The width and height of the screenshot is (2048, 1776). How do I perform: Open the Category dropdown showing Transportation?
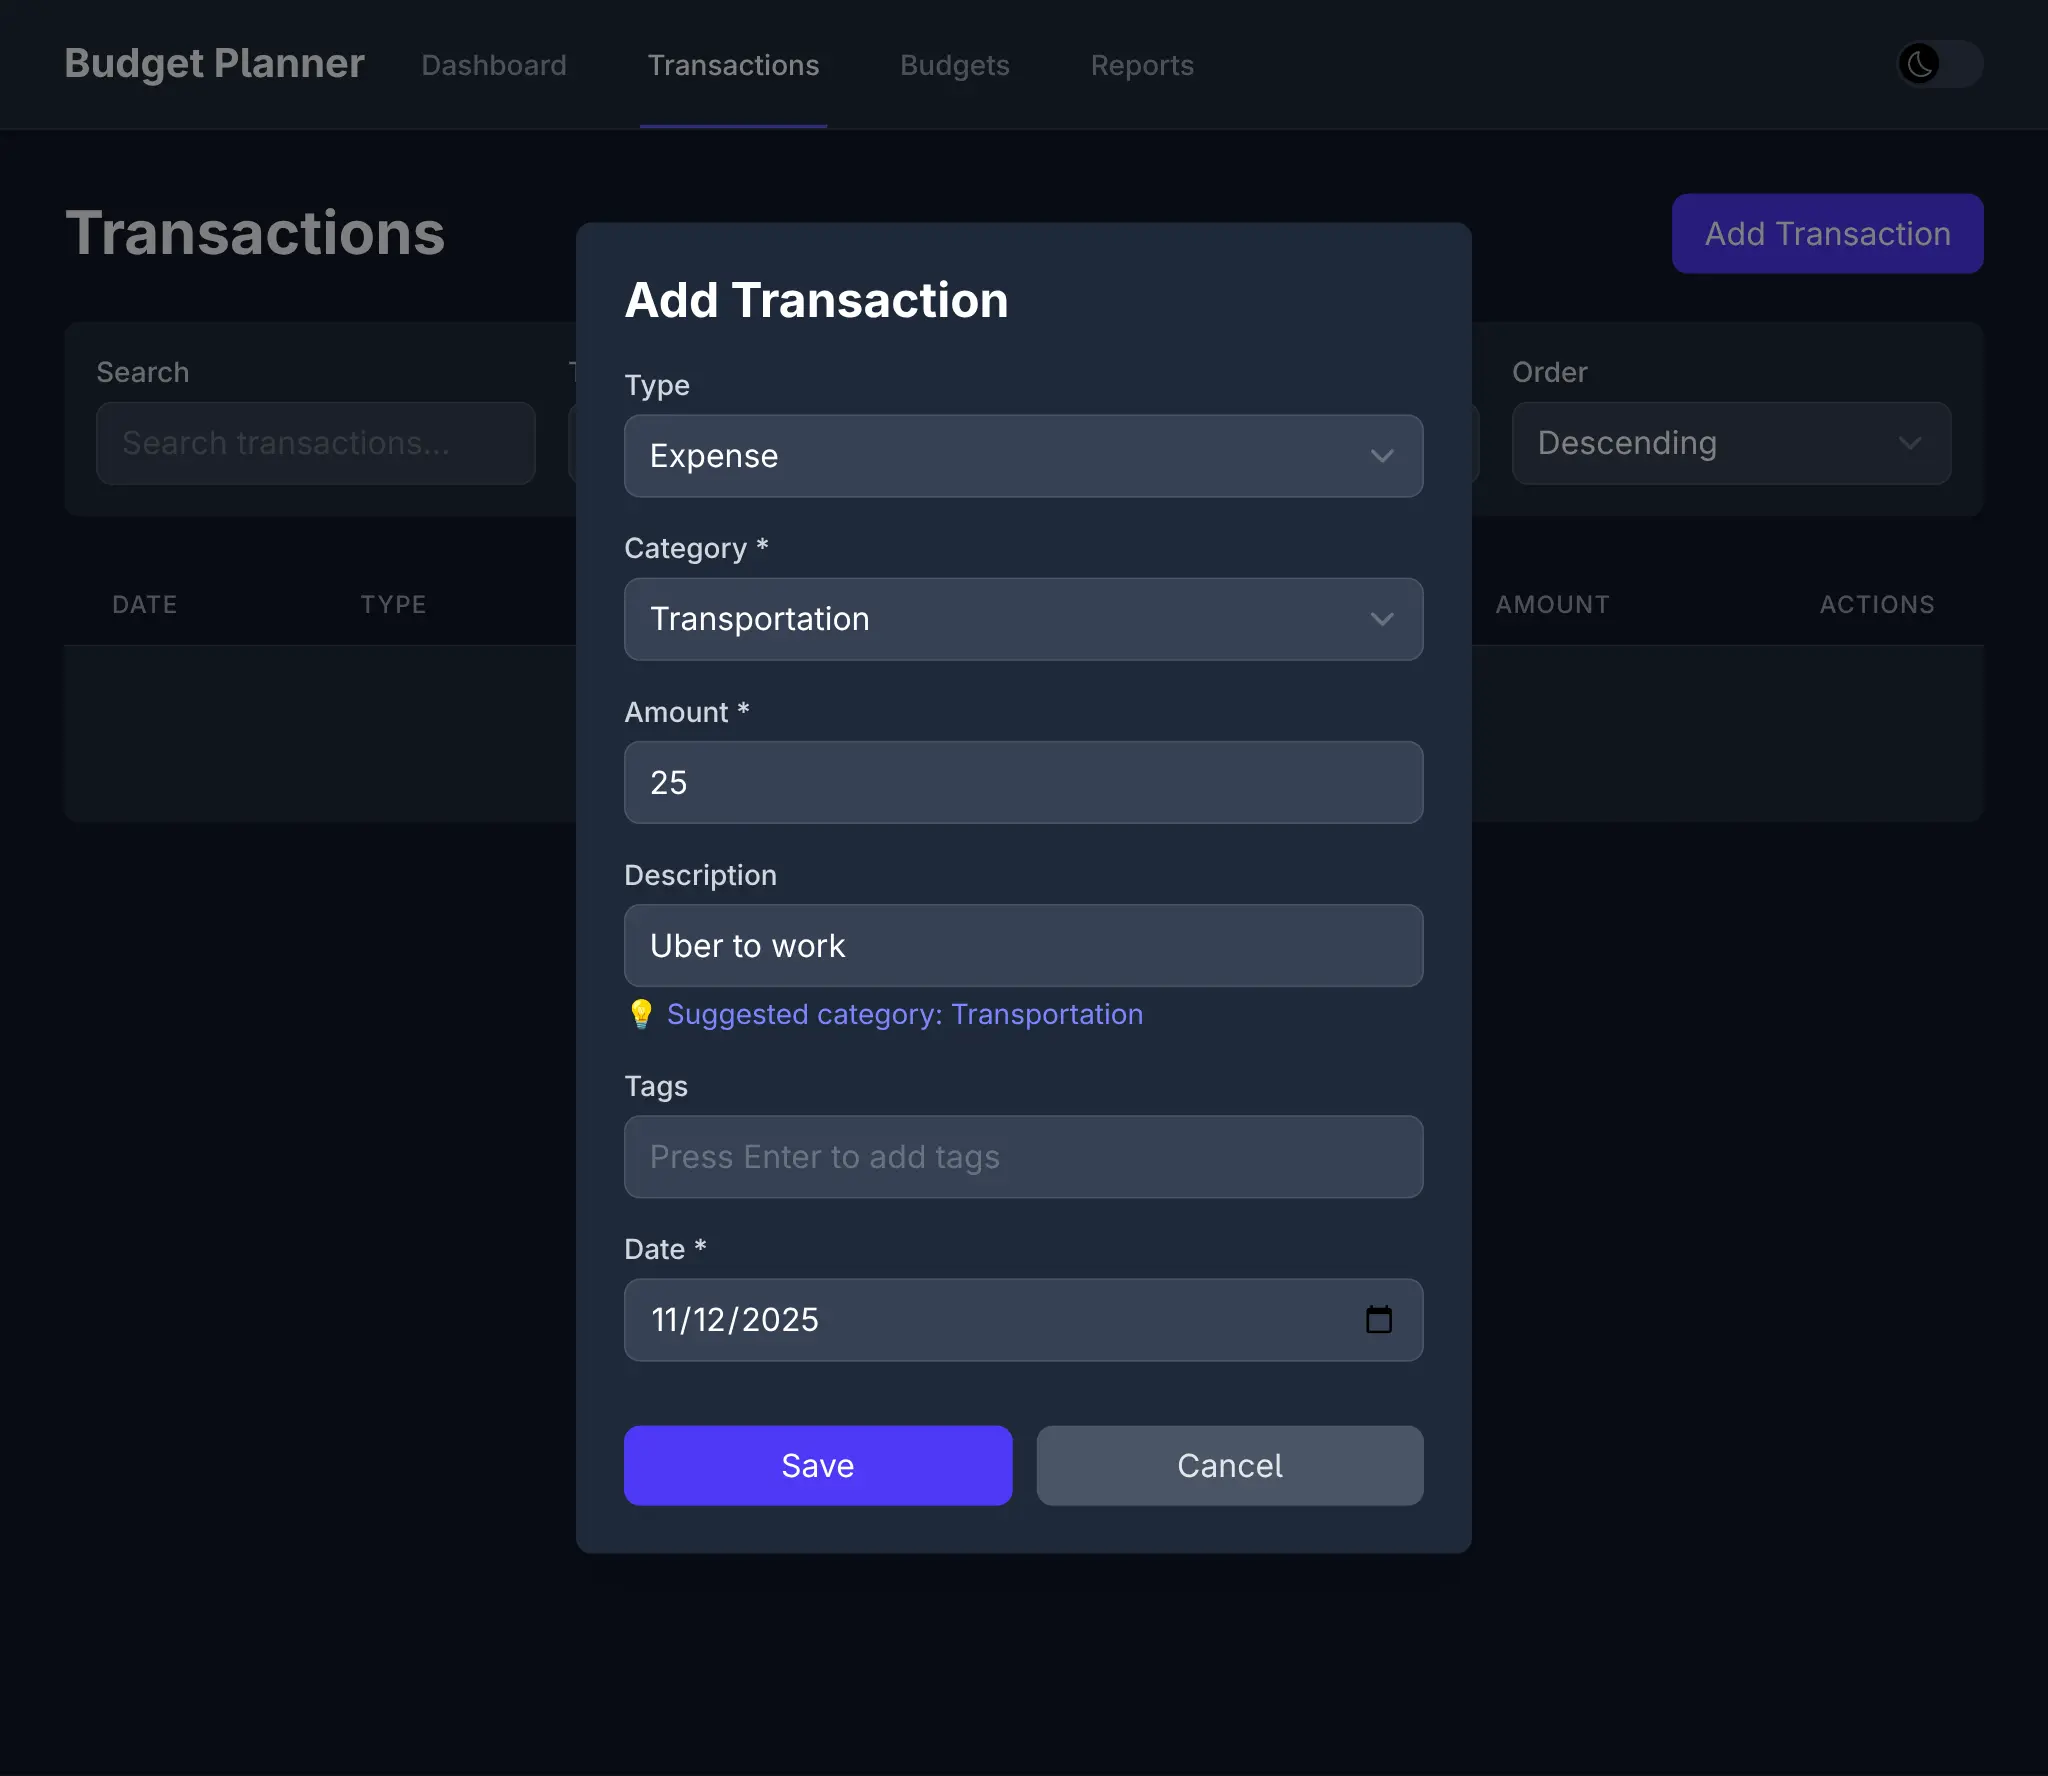(x=1022, y=619)
